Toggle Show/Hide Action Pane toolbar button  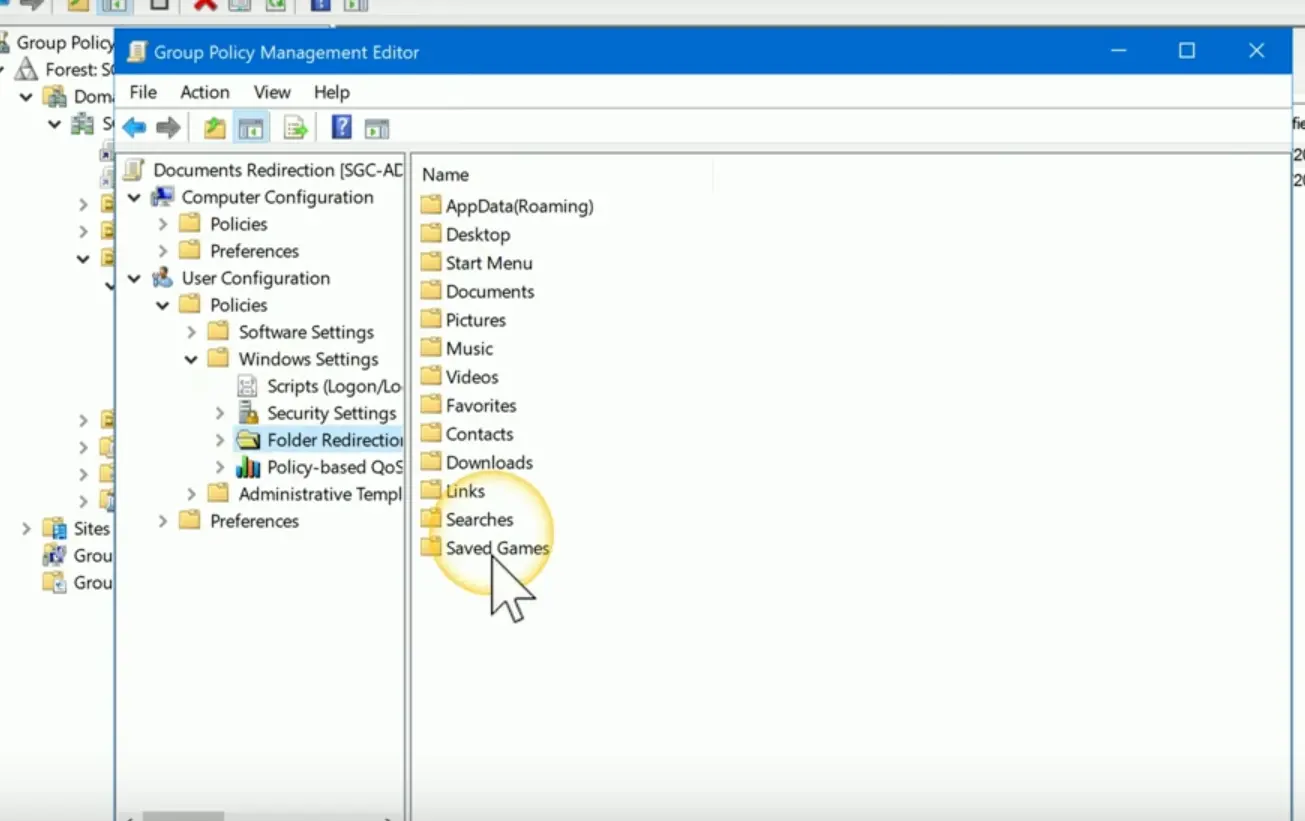[x=377, y=128]
